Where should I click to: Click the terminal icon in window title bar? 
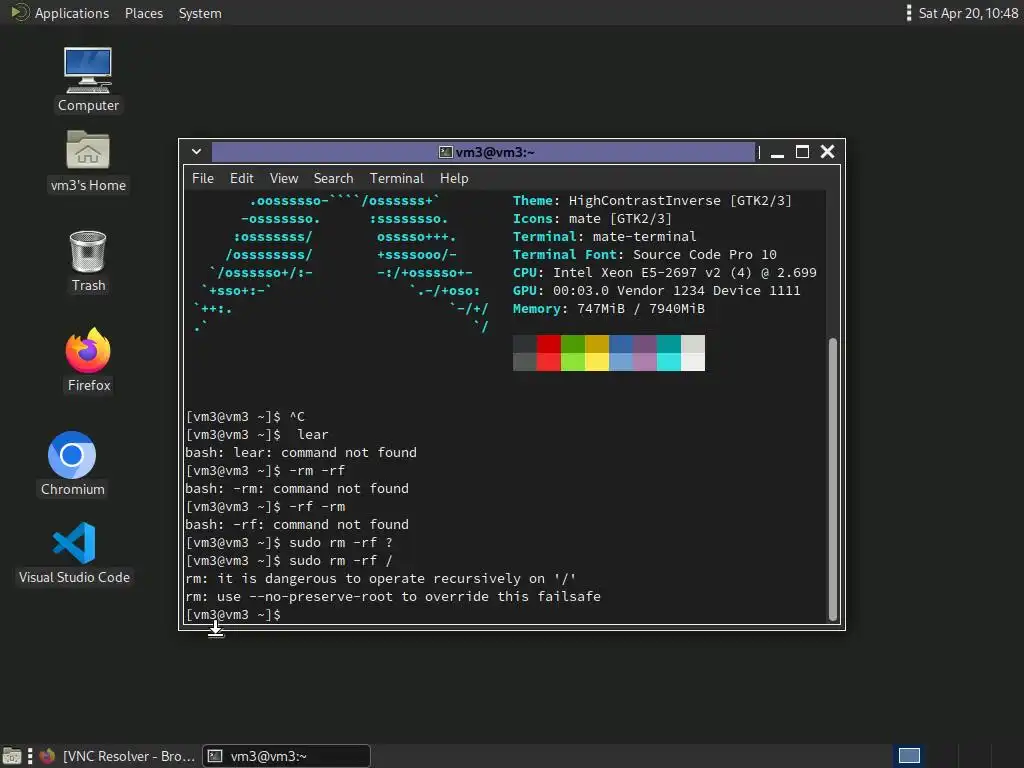(x=445, y=152)
